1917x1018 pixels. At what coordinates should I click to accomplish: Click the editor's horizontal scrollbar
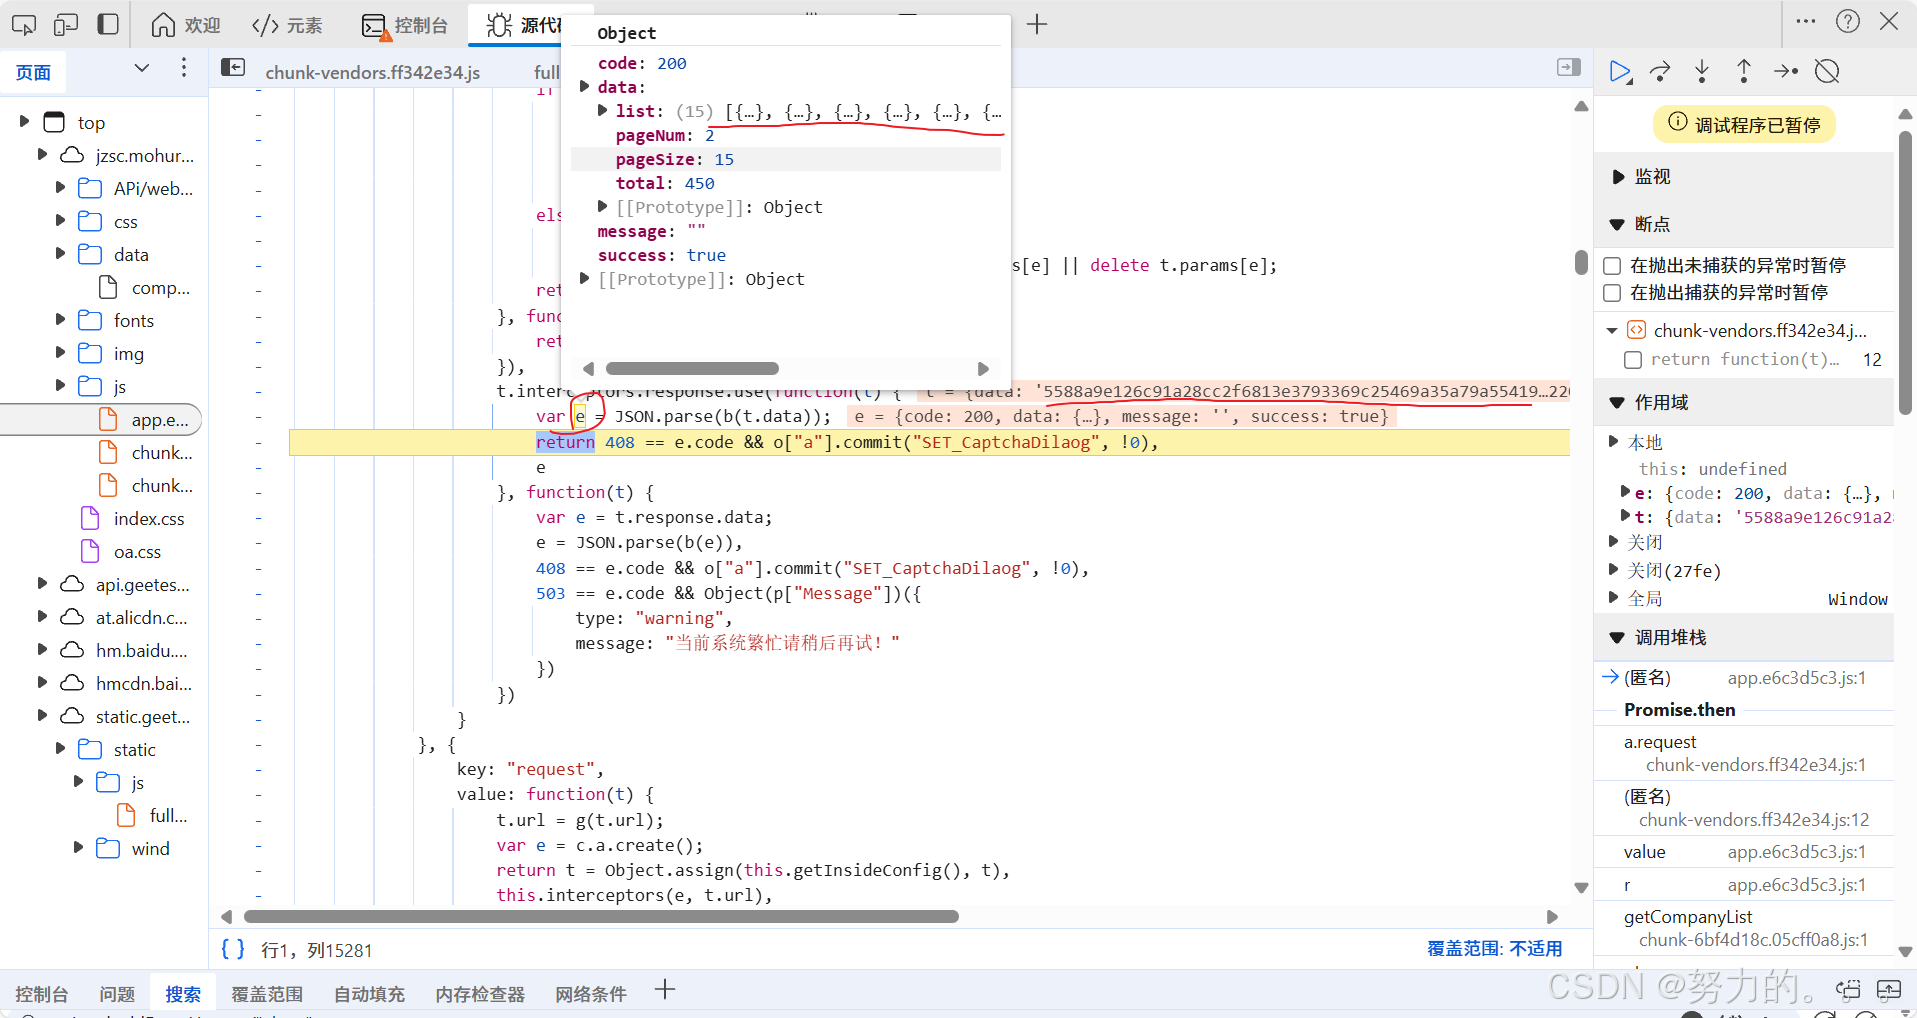(600, 916)
